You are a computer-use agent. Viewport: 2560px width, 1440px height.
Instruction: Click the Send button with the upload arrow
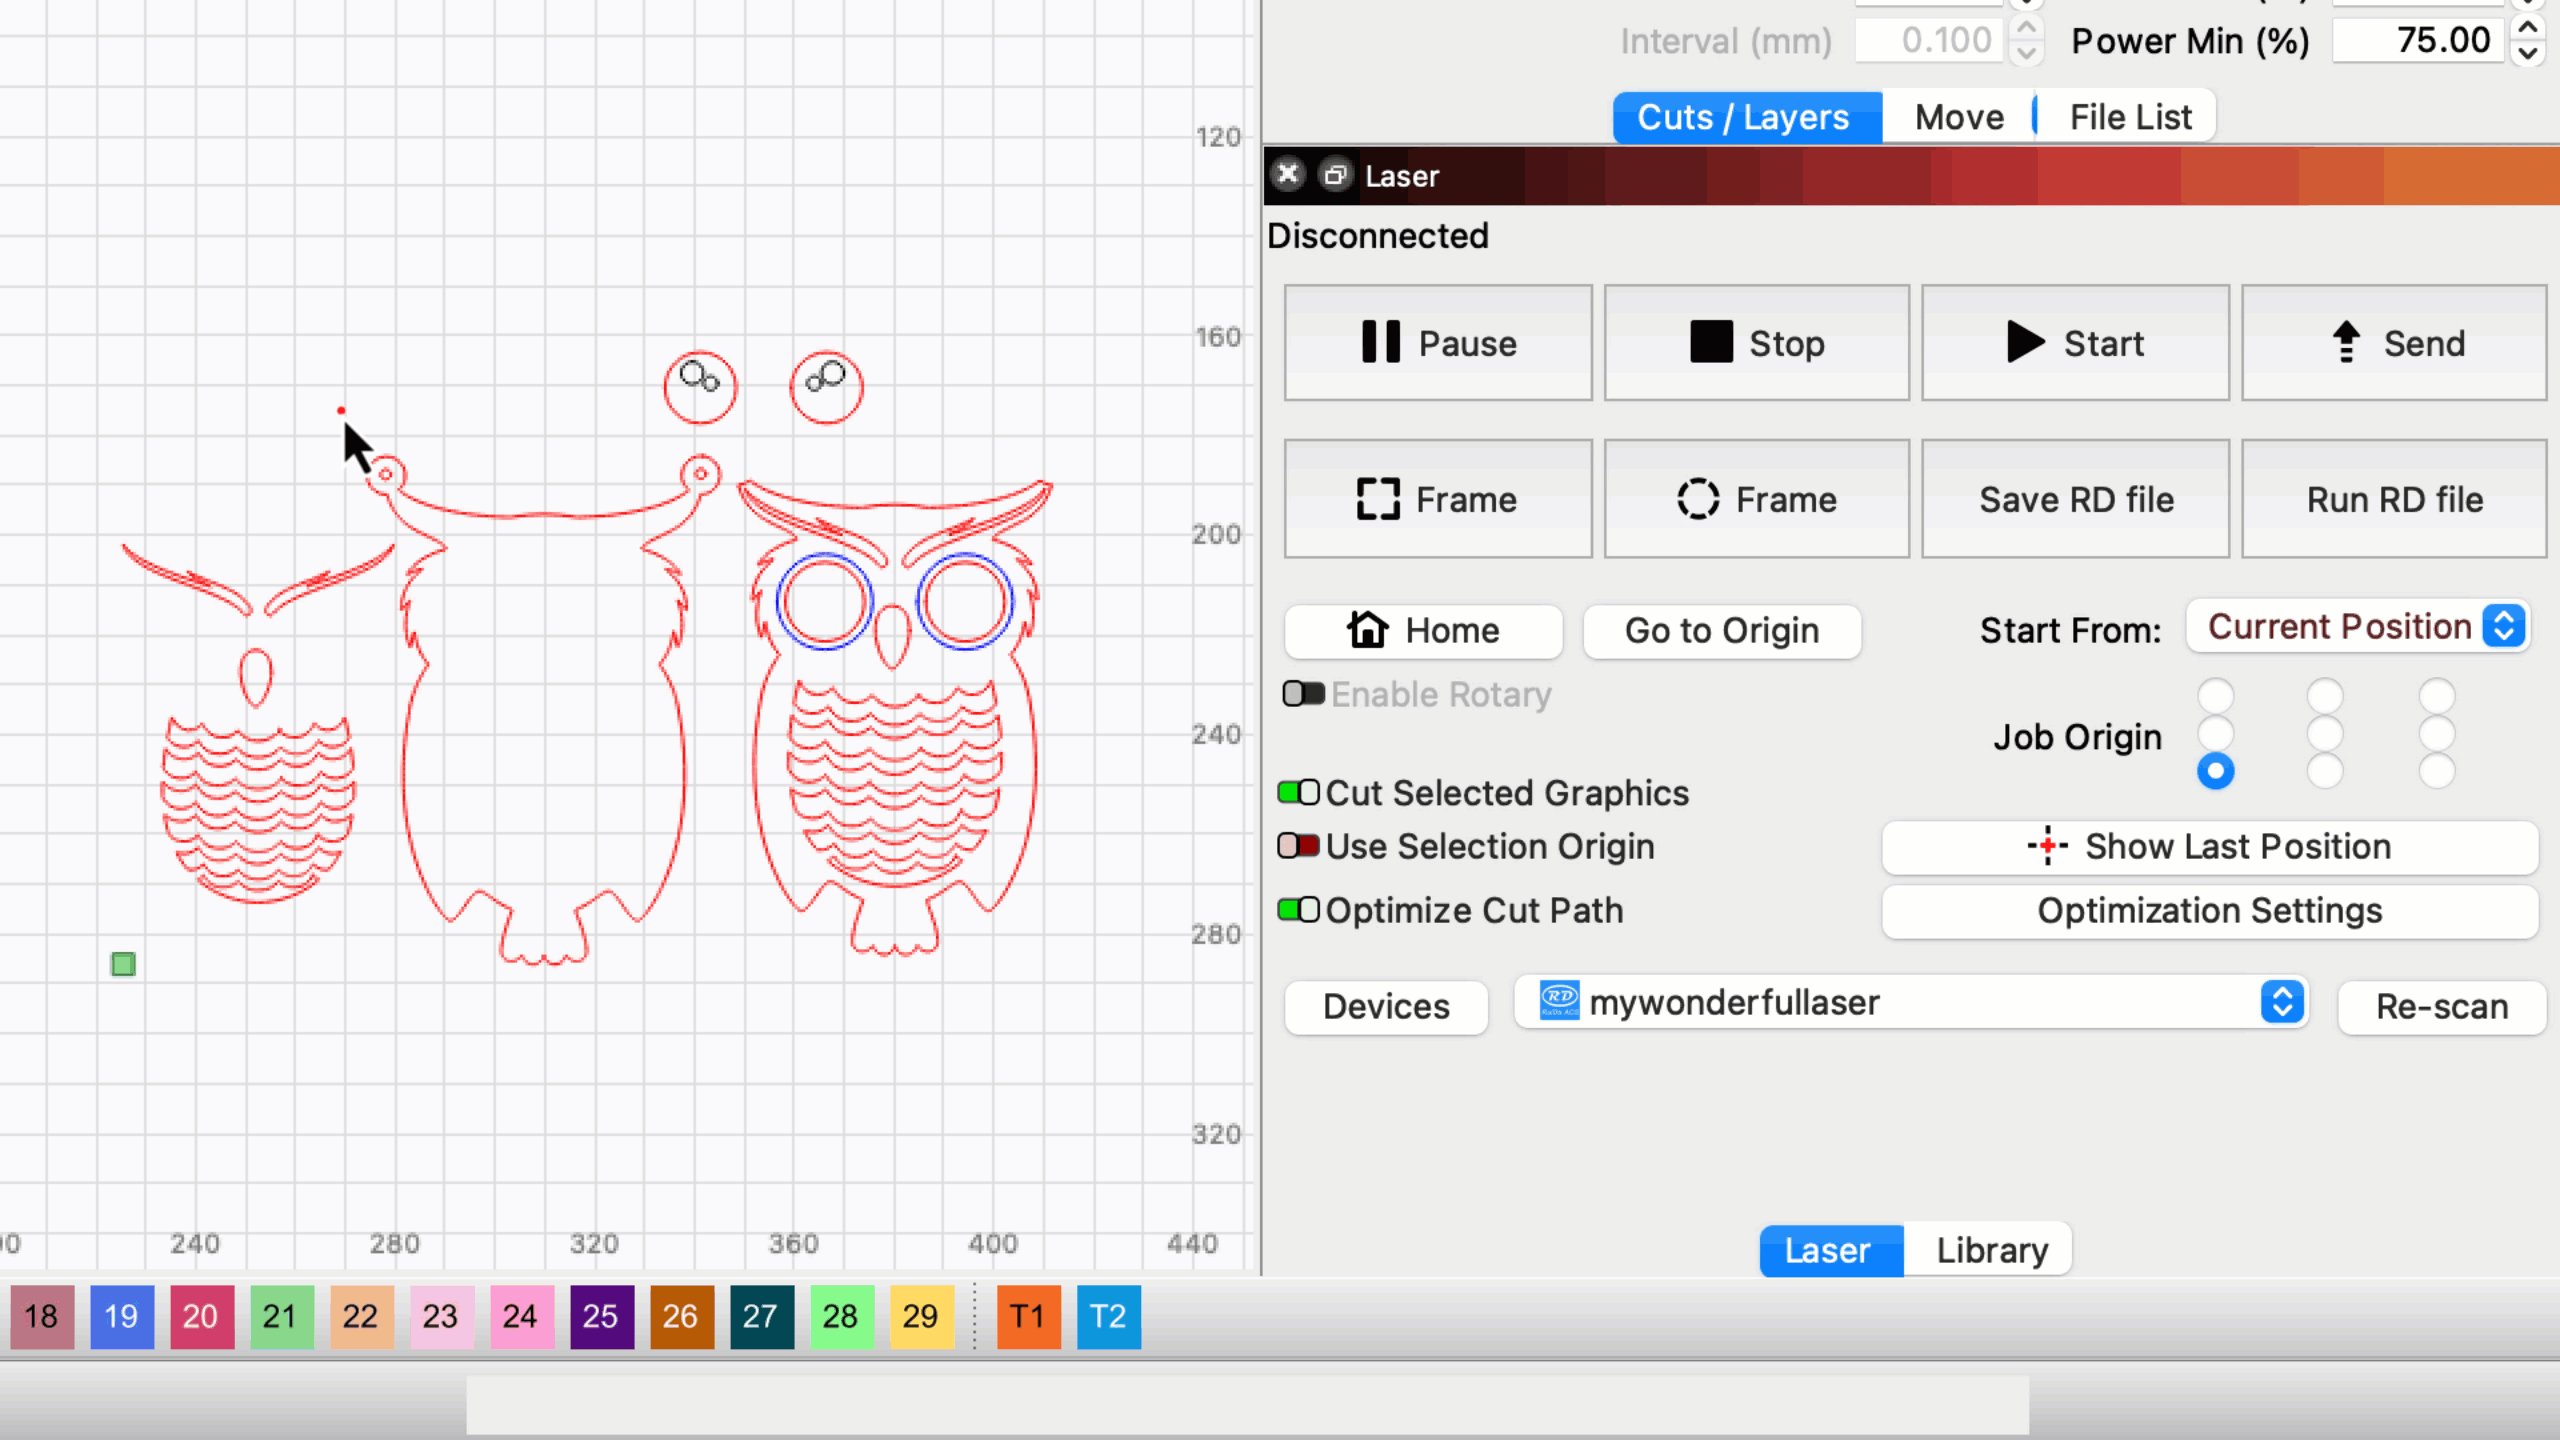tap(2393, 343)
